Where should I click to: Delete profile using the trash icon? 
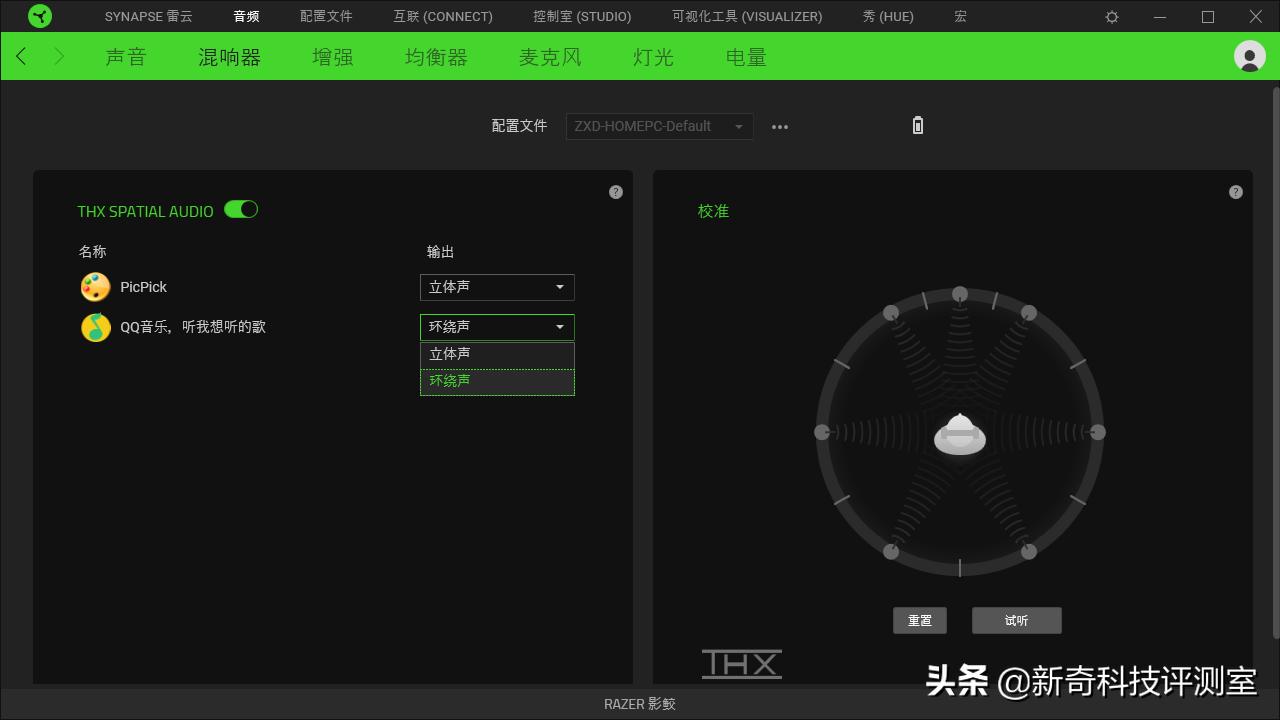coord(917,125)
